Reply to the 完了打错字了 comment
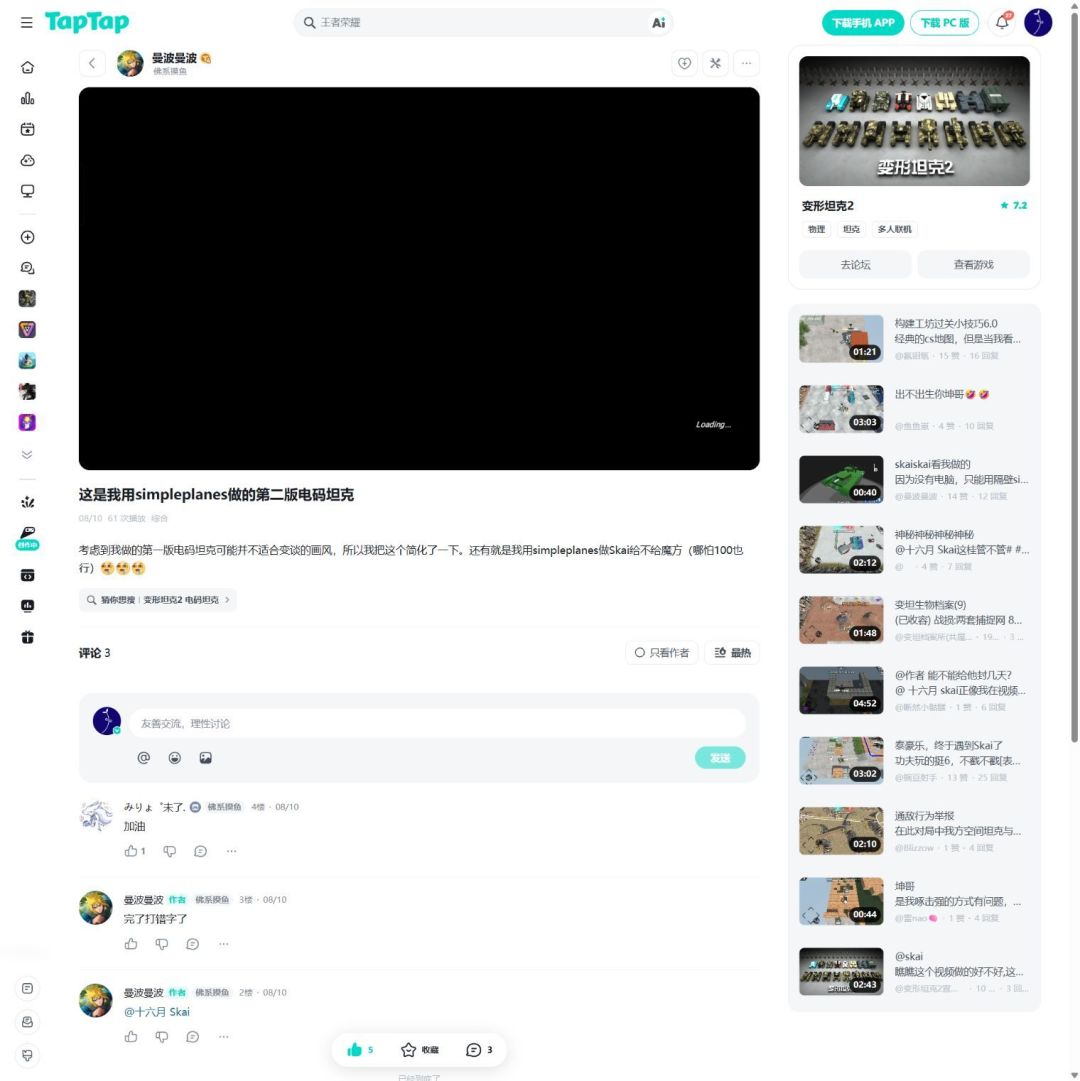This screenshot has width=1080, height=1081. click(192, 944)
